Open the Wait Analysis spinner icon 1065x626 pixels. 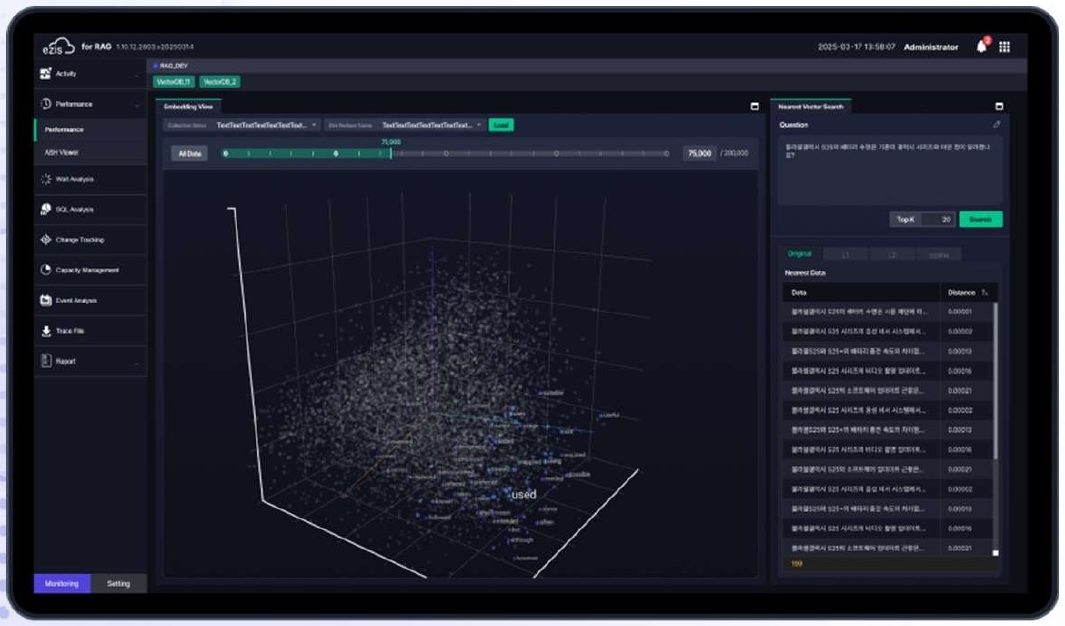(x=46, y=179)
